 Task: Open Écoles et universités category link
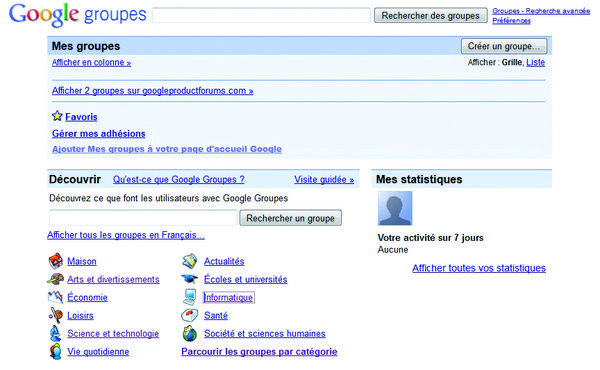[246, 279]
